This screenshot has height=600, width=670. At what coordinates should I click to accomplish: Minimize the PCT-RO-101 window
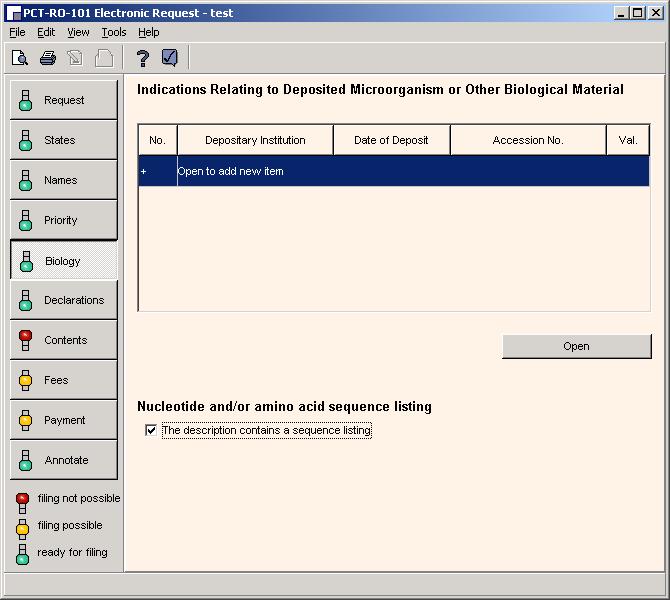click(621, 13)
